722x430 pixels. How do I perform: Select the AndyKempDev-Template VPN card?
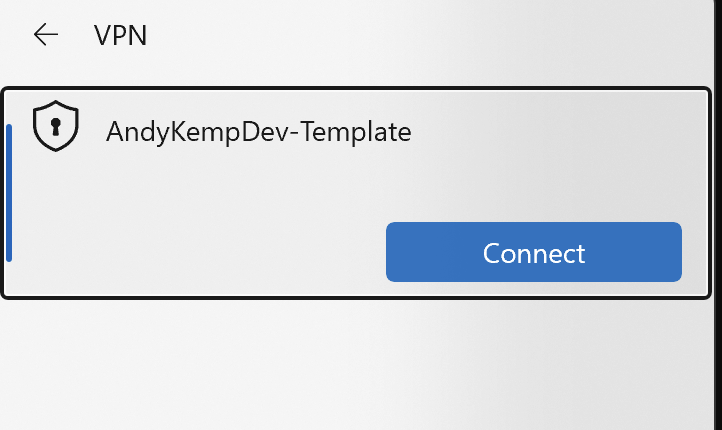coord(356,193)
